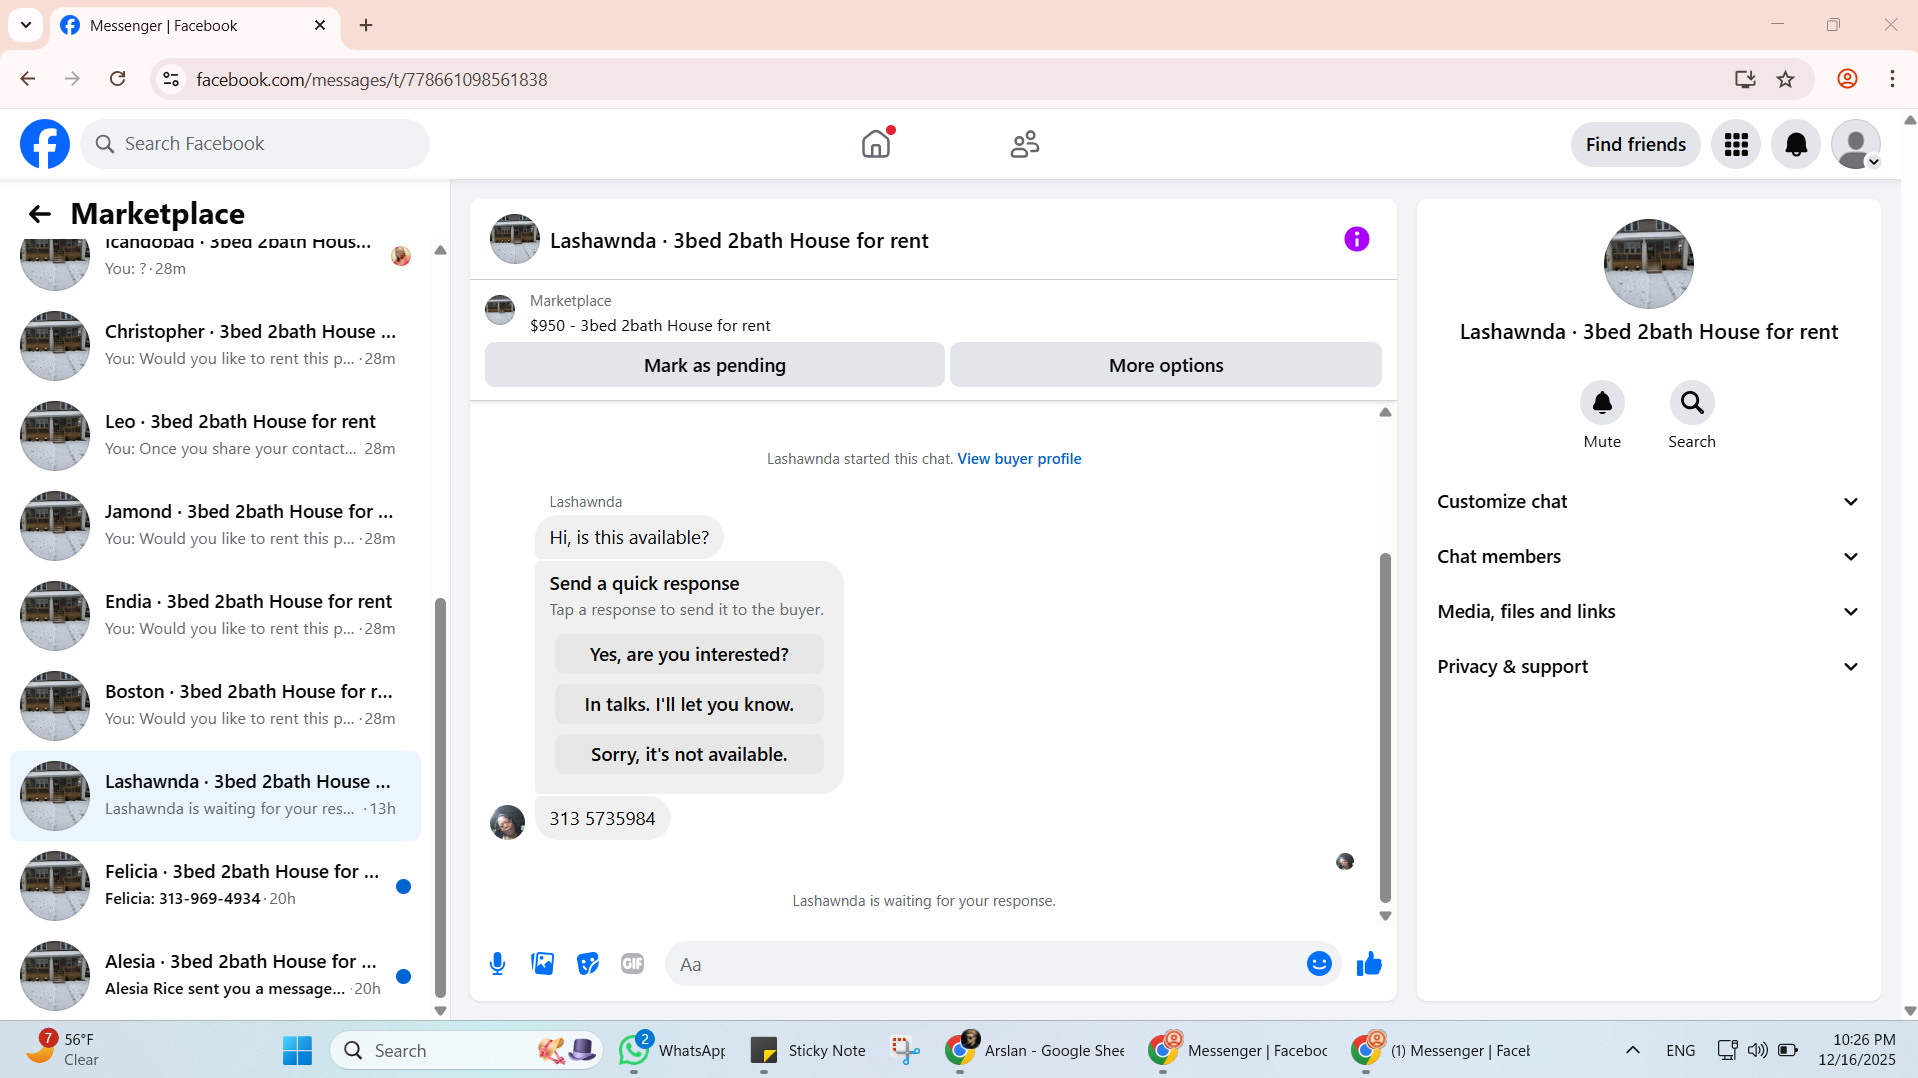1918x1078 pixels.
Task: Install app icon in address bar
Action: tap(1745, 79)
